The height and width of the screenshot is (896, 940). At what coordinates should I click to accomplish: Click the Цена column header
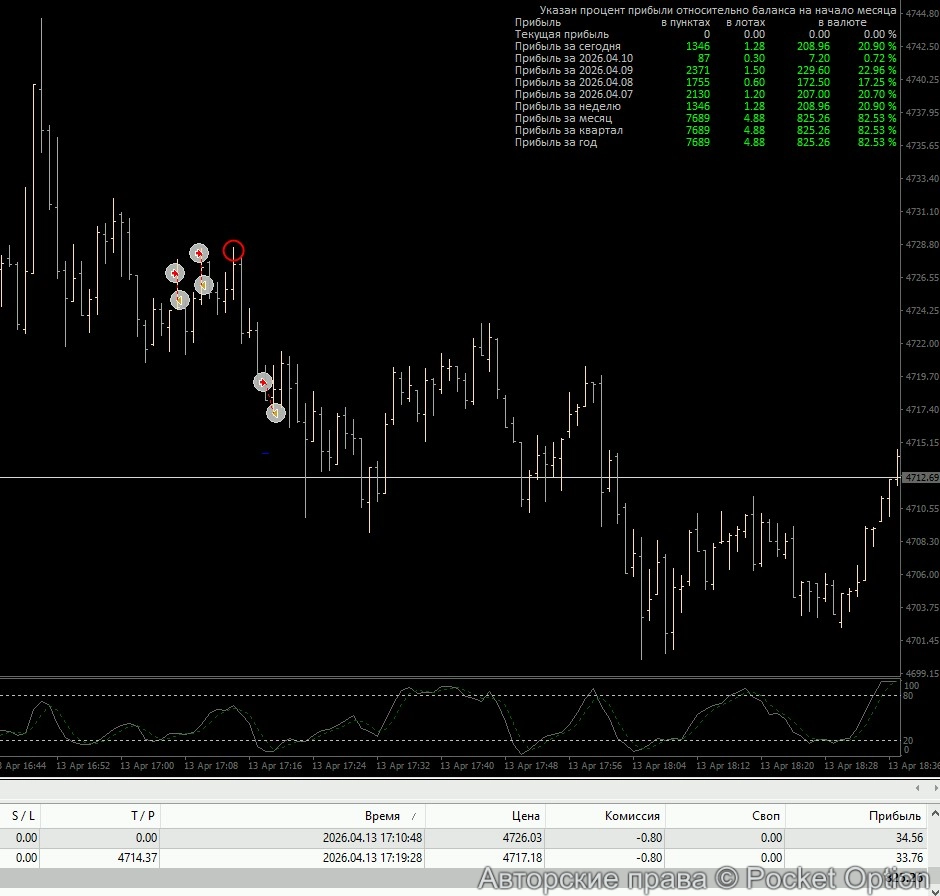[523, 816]
